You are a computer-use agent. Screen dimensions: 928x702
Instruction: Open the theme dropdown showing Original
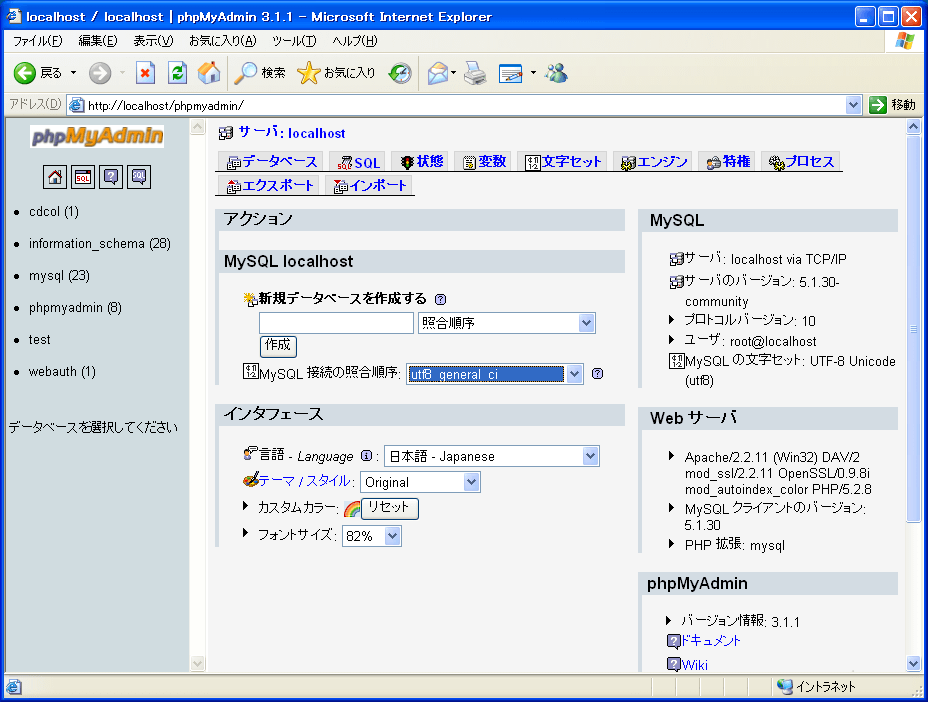point(420,482)
